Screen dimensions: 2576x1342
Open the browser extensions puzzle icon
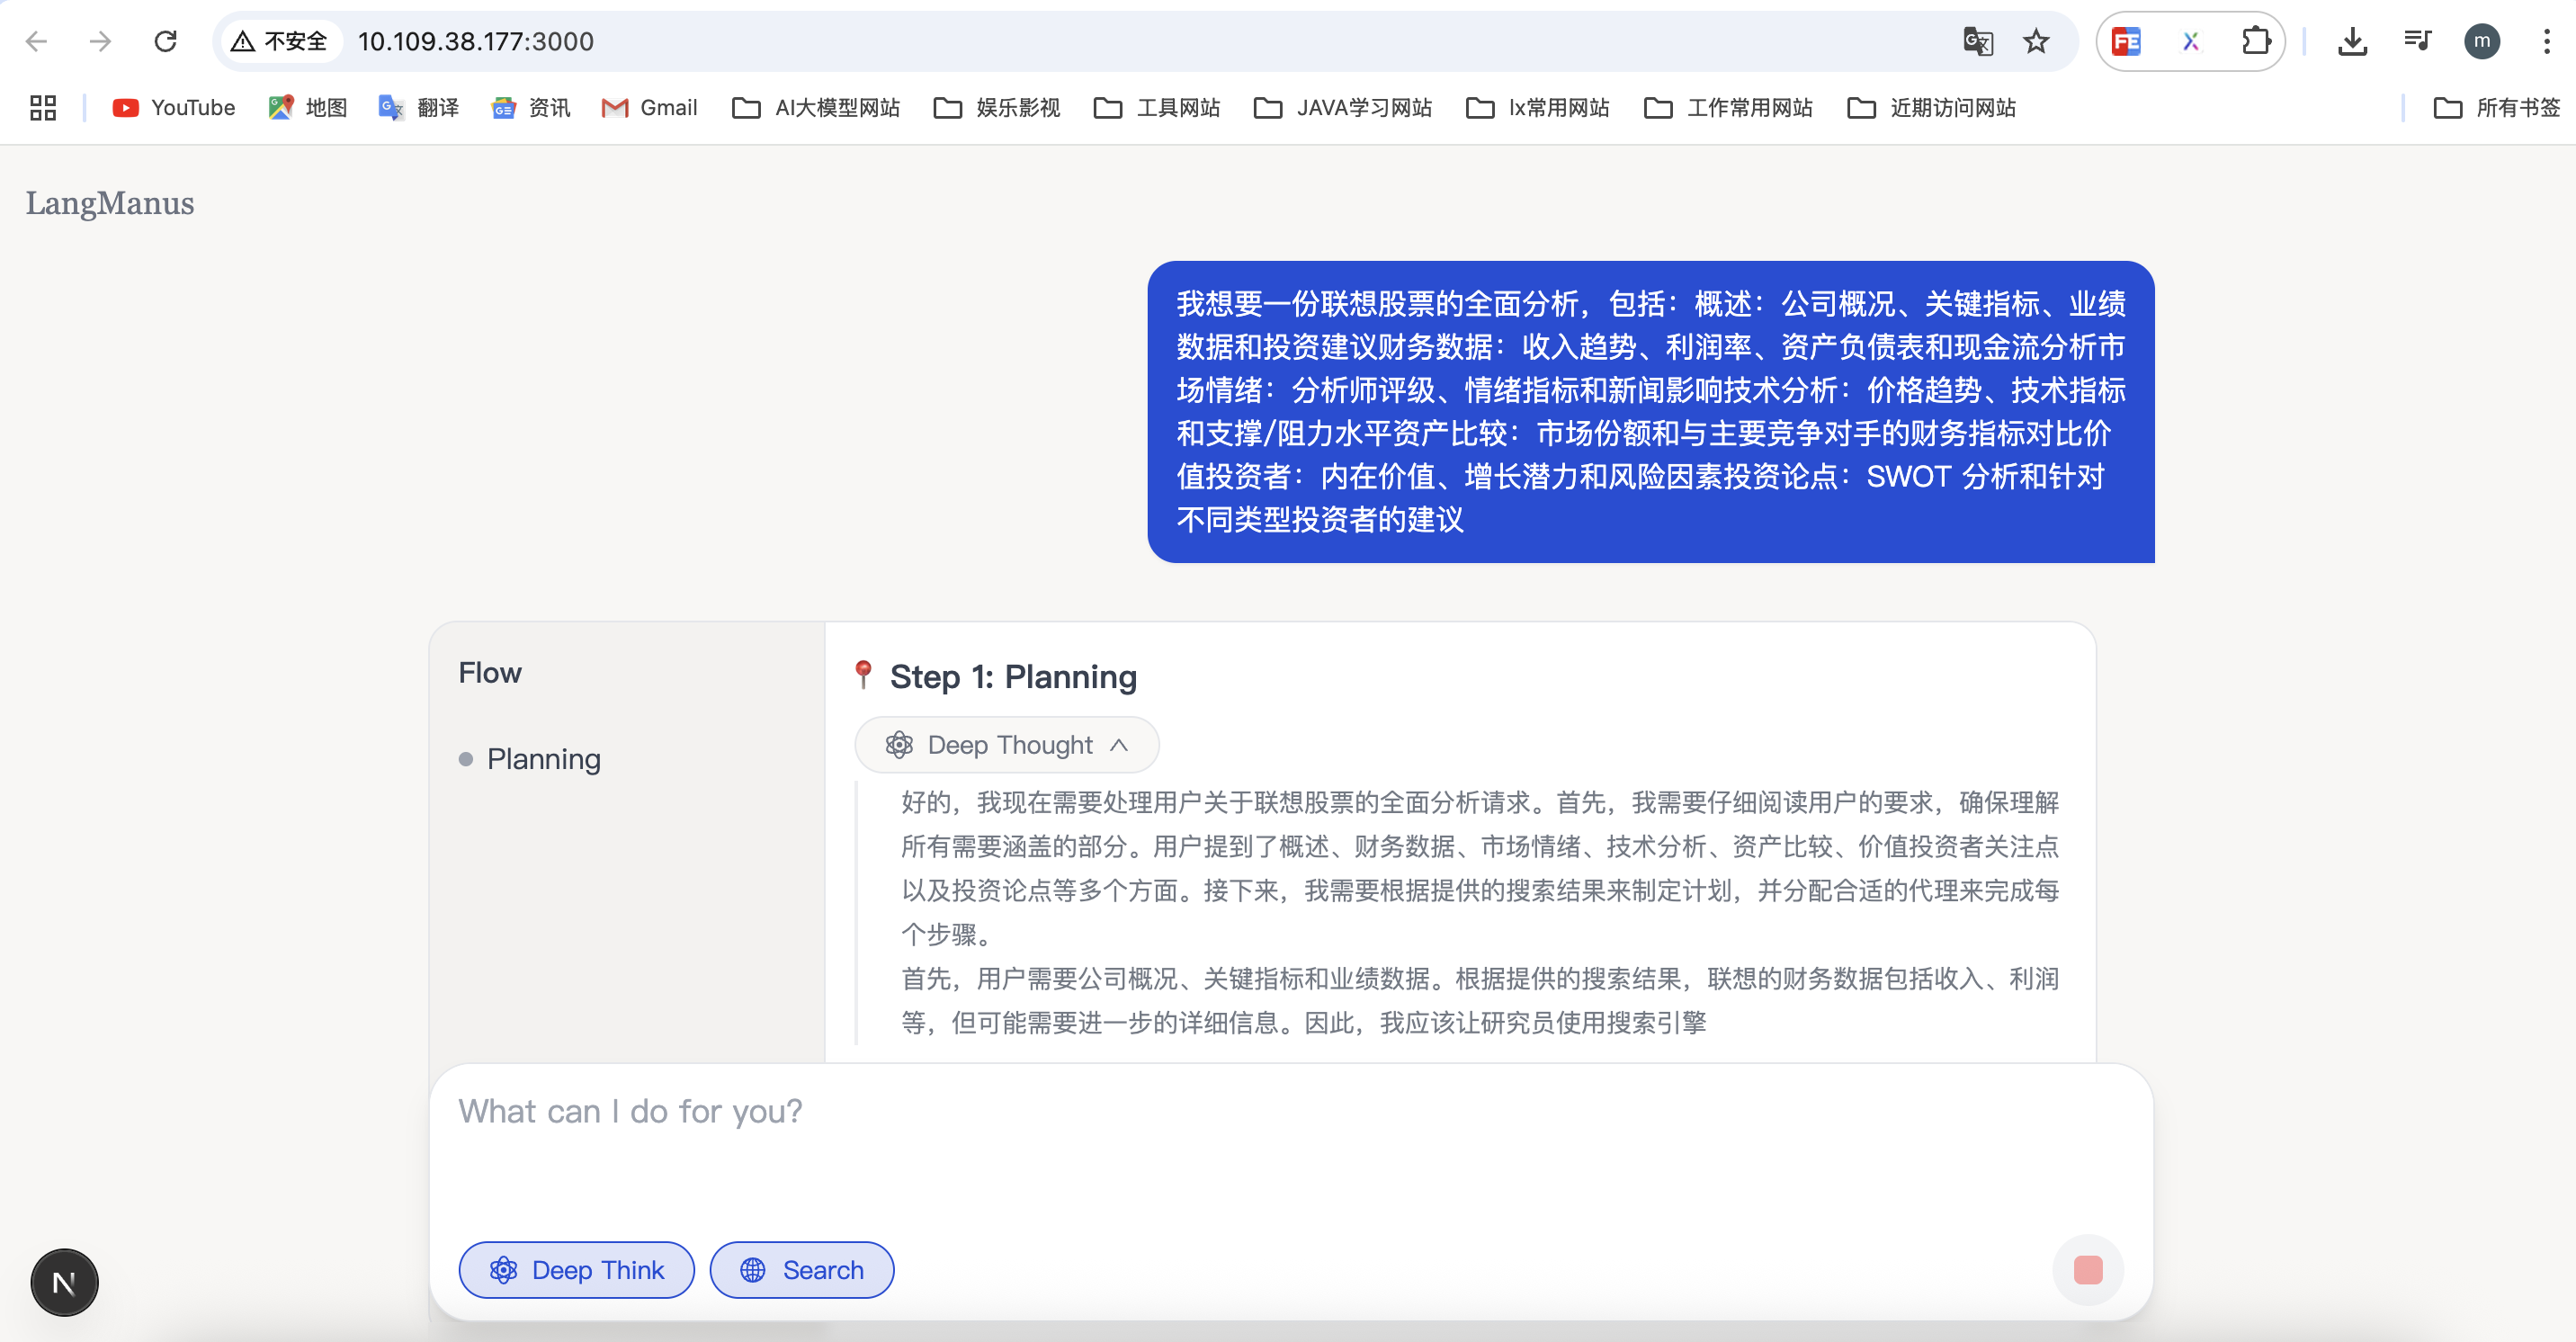(2255, 41)
